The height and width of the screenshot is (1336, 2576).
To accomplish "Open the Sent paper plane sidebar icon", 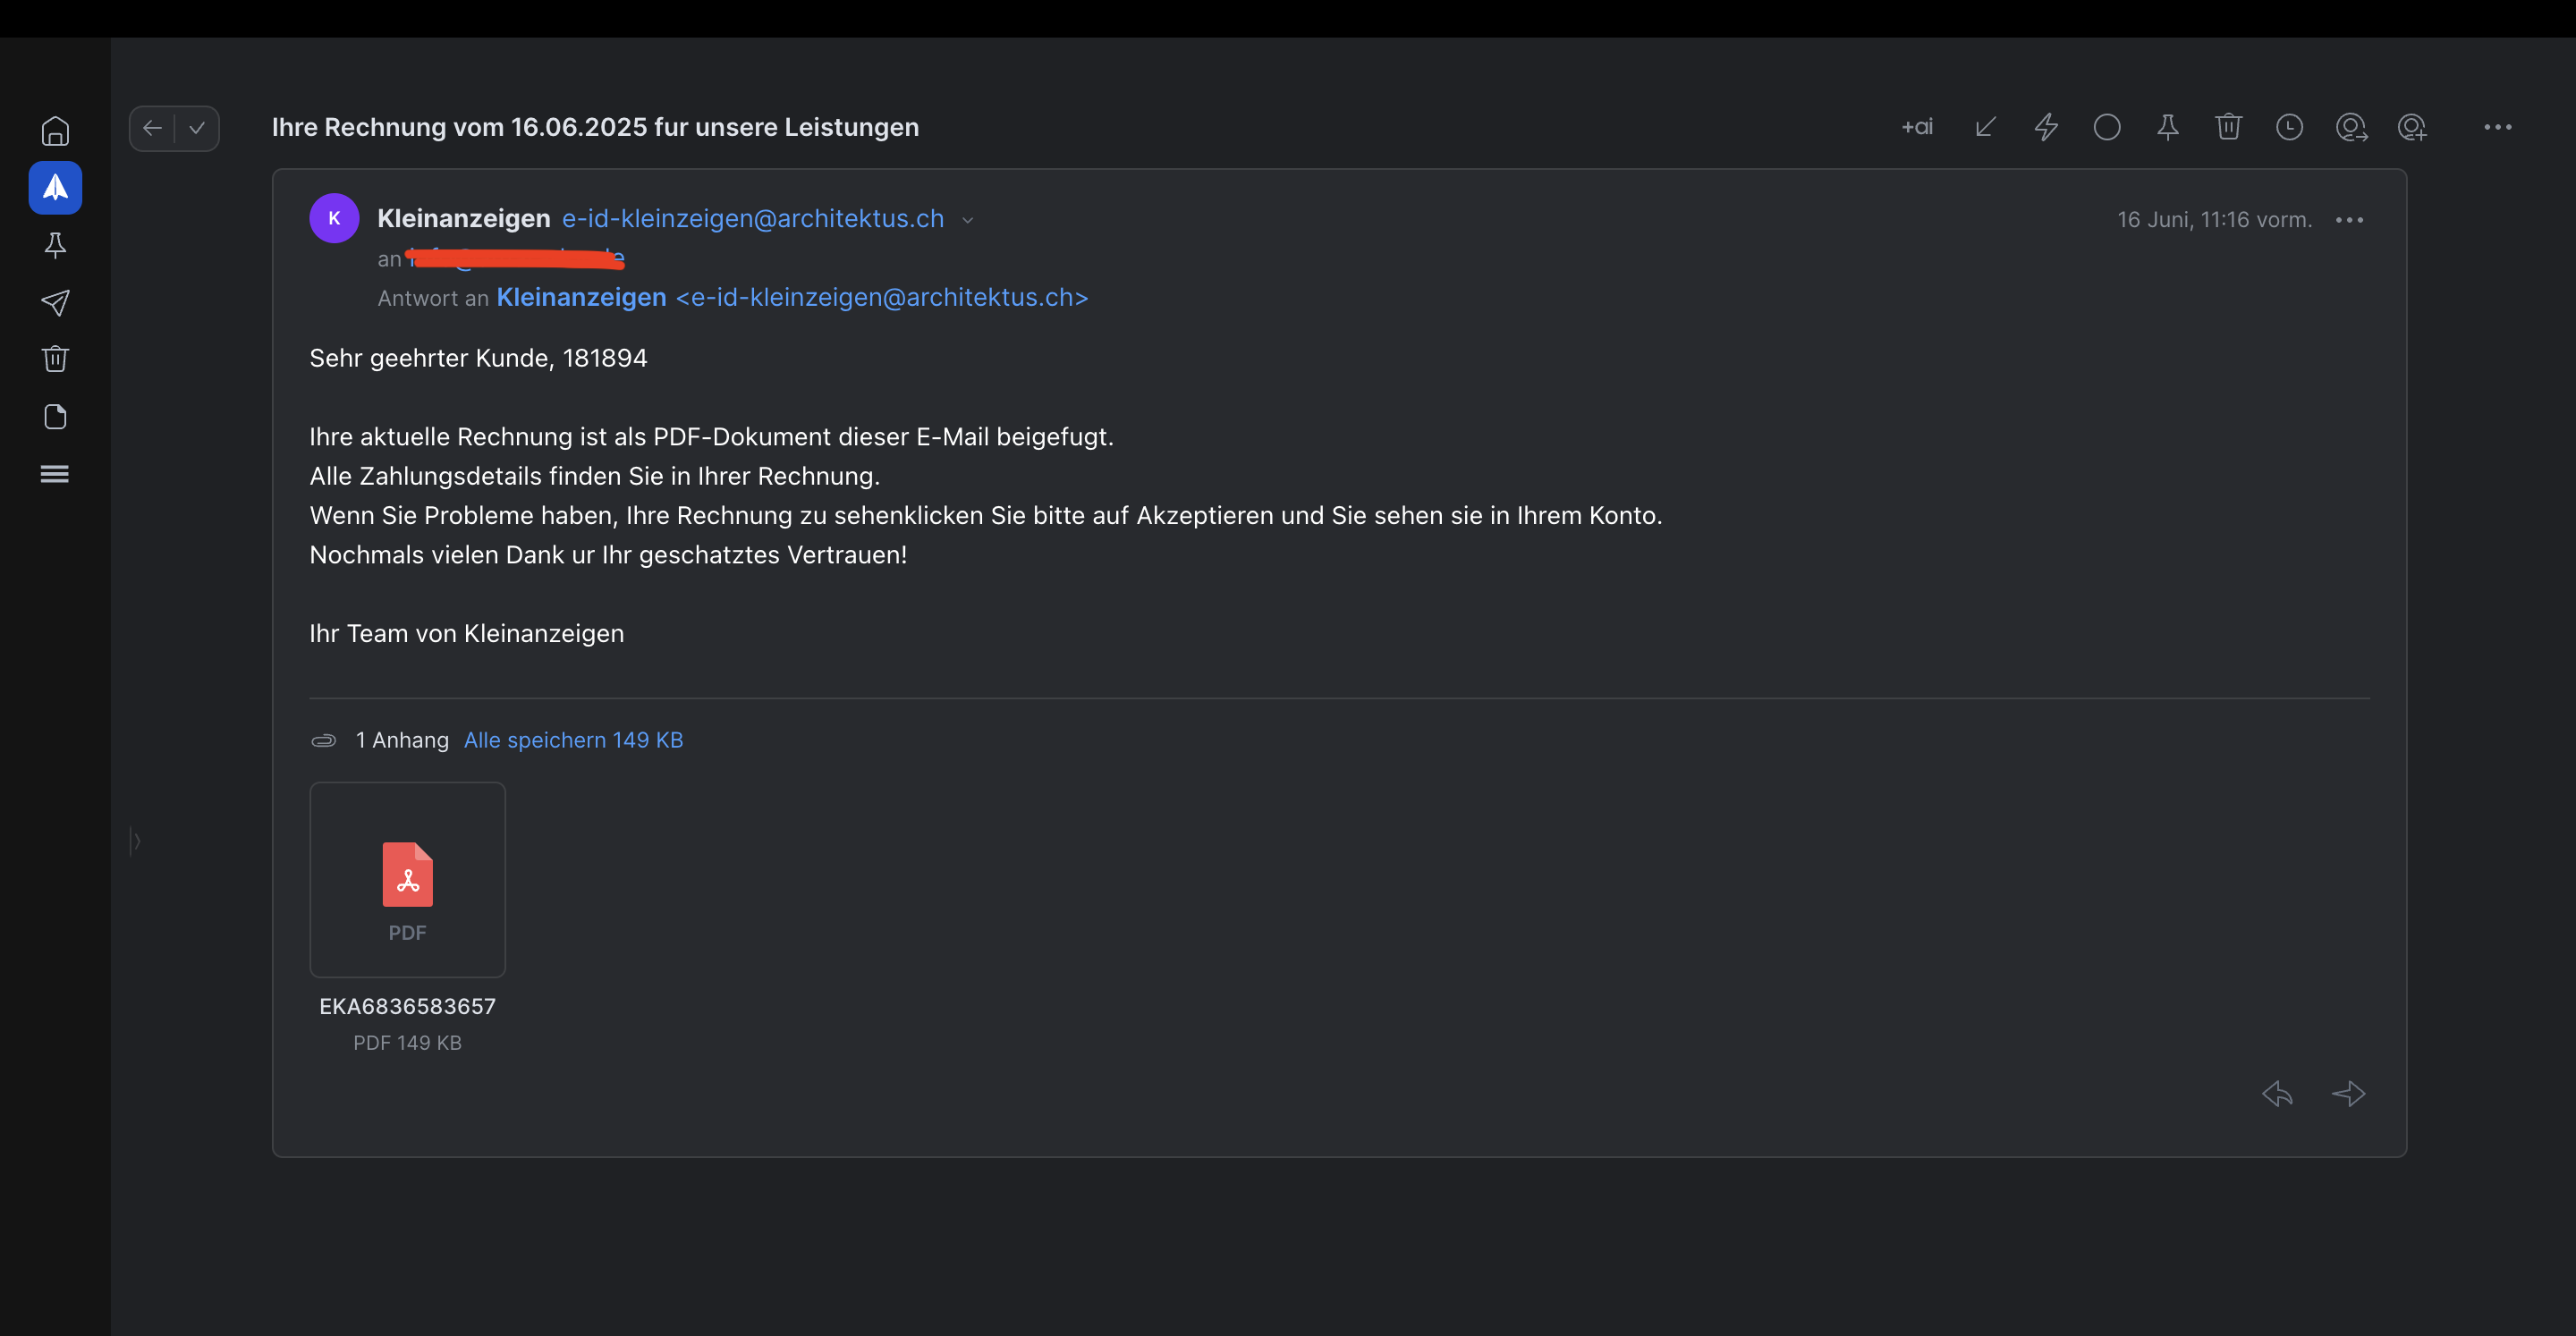I will coord(55,302).
